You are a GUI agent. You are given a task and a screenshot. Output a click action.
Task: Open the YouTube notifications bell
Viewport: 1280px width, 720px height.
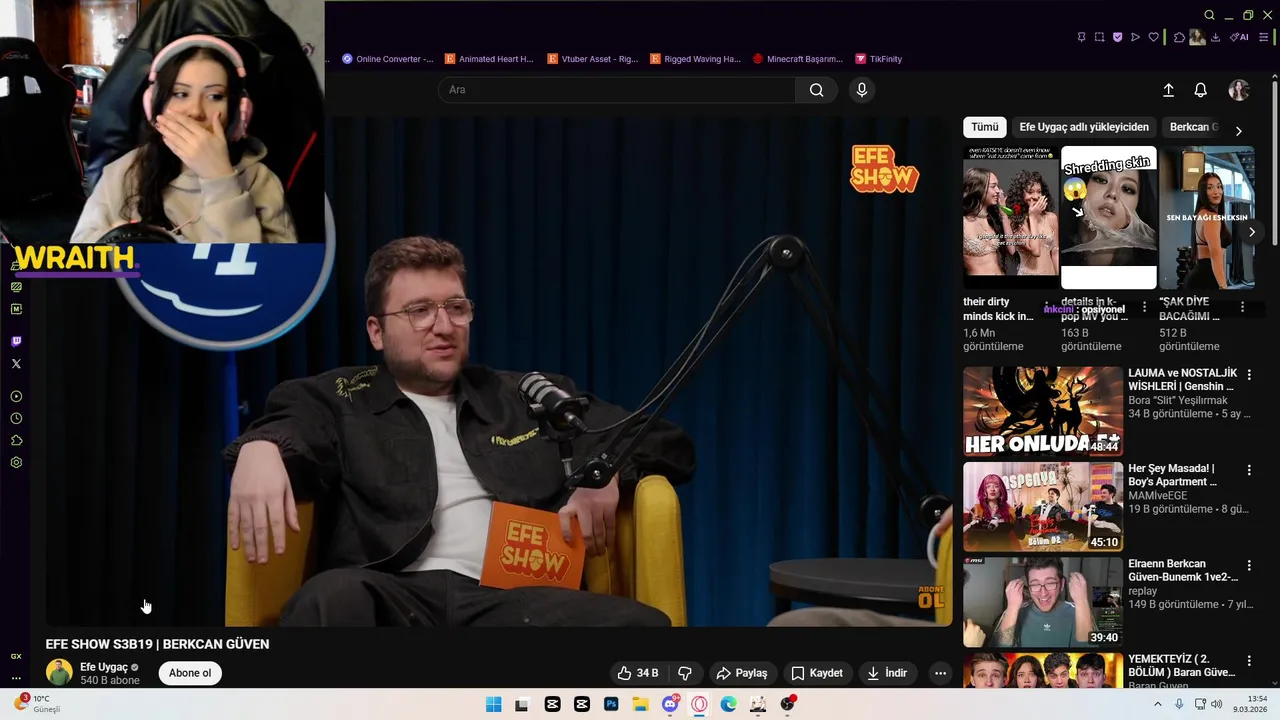click(1201, 90)
